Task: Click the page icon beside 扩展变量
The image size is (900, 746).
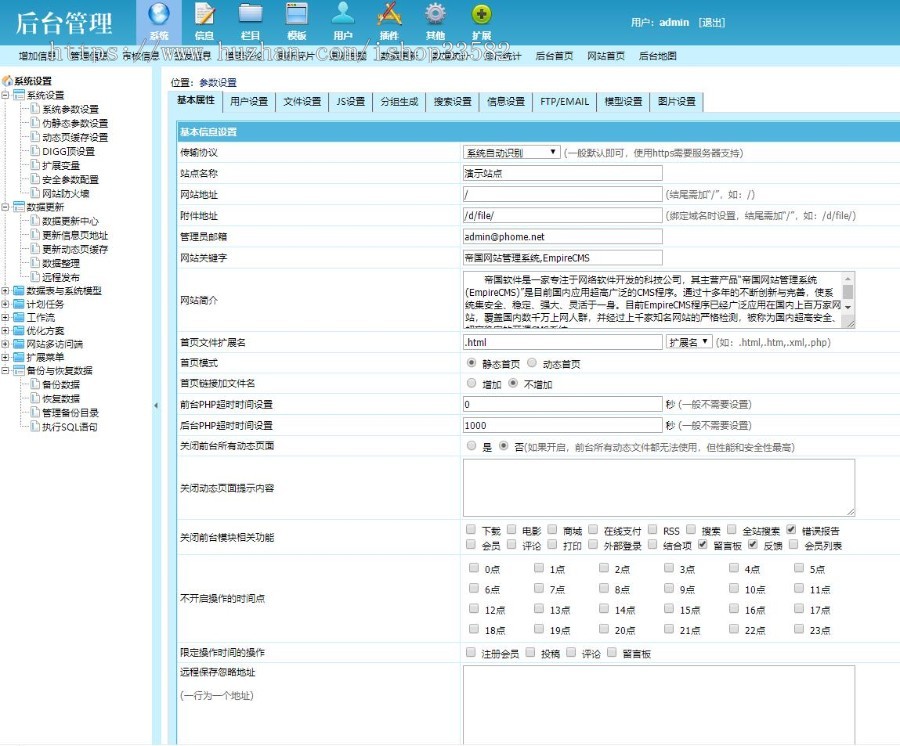Action: 35,165
